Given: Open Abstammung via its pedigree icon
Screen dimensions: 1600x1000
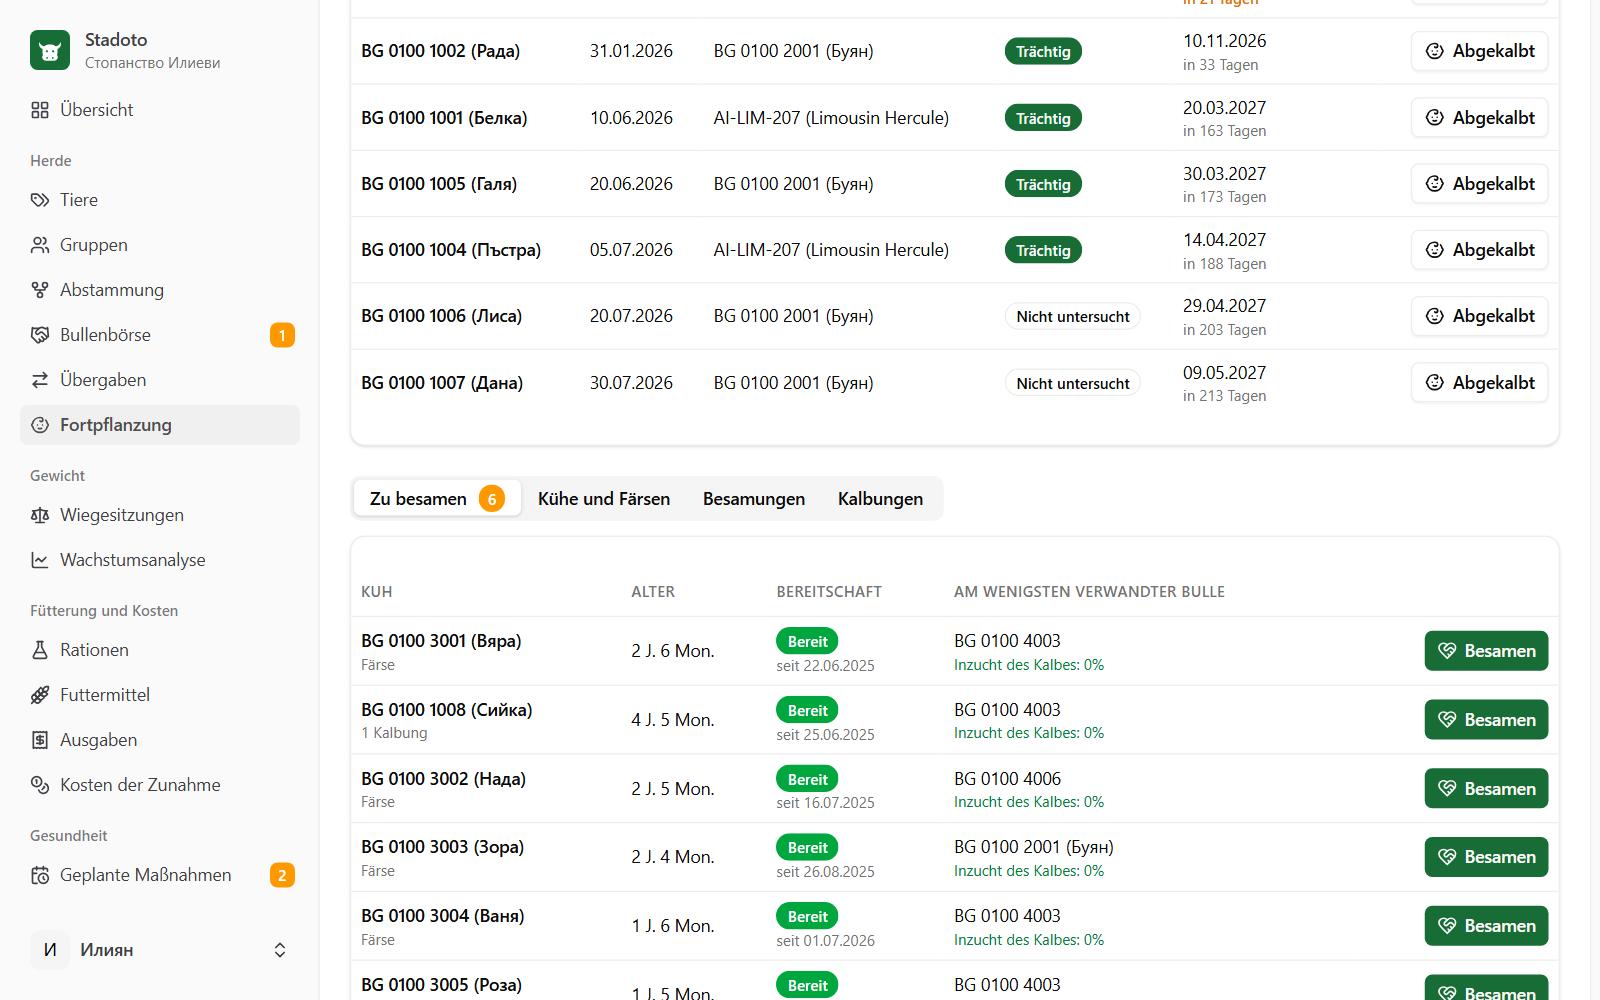Looking at the screenshot, I should point(40,290).
